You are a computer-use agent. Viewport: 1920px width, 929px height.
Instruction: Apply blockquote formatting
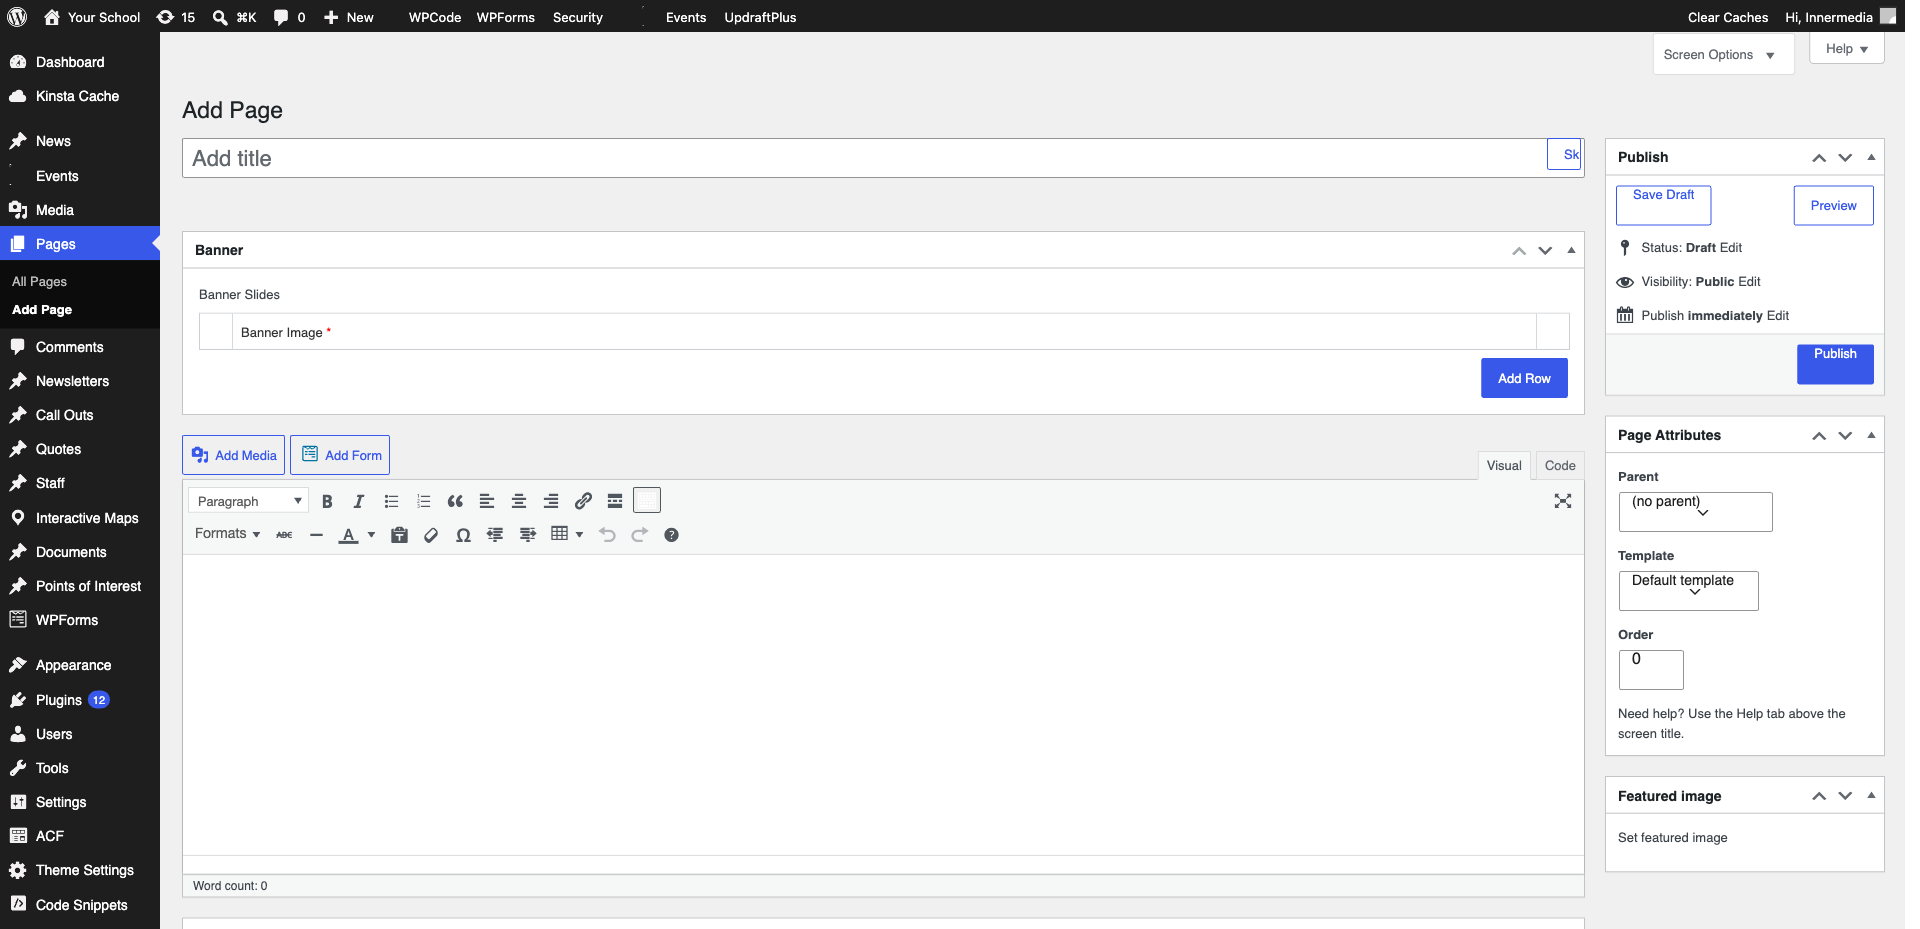(x=455, y=501)
